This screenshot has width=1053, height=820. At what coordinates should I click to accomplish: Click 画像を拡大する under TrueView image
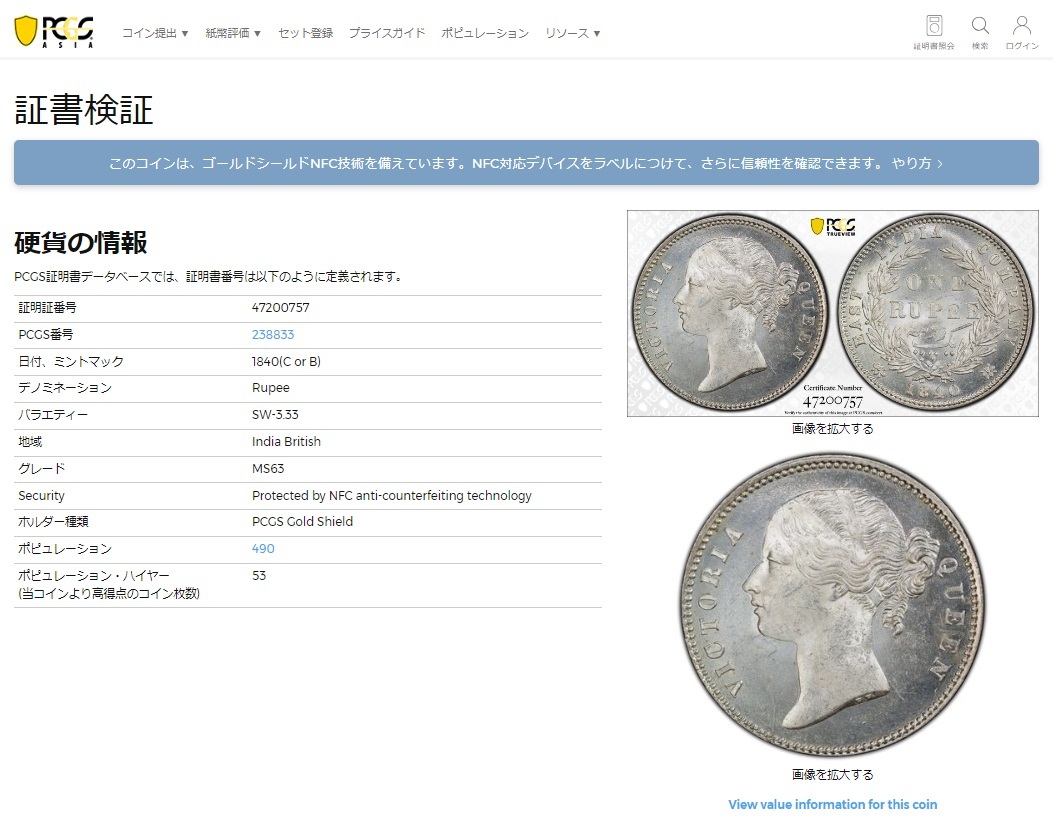(833, 428)
